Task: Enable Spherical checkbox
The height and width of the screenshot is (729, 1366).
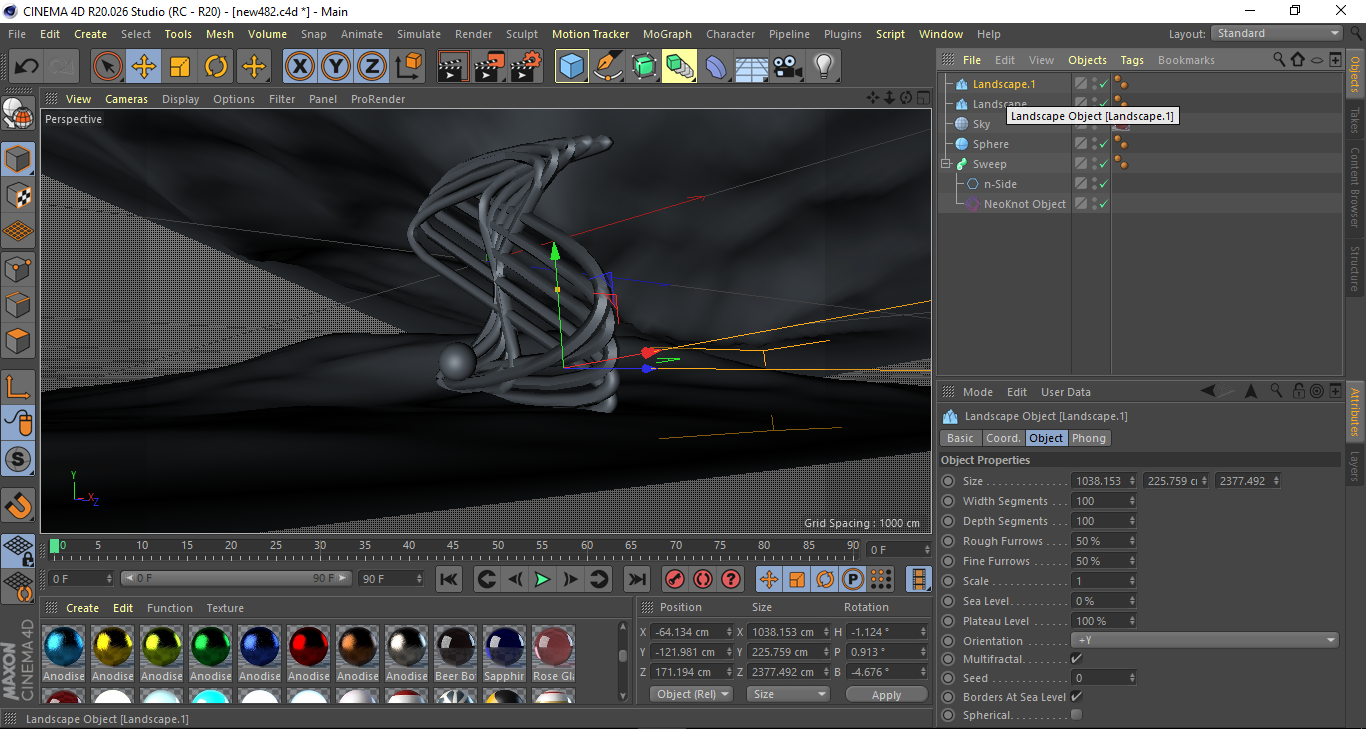Action: click(x=1076, y=715)
